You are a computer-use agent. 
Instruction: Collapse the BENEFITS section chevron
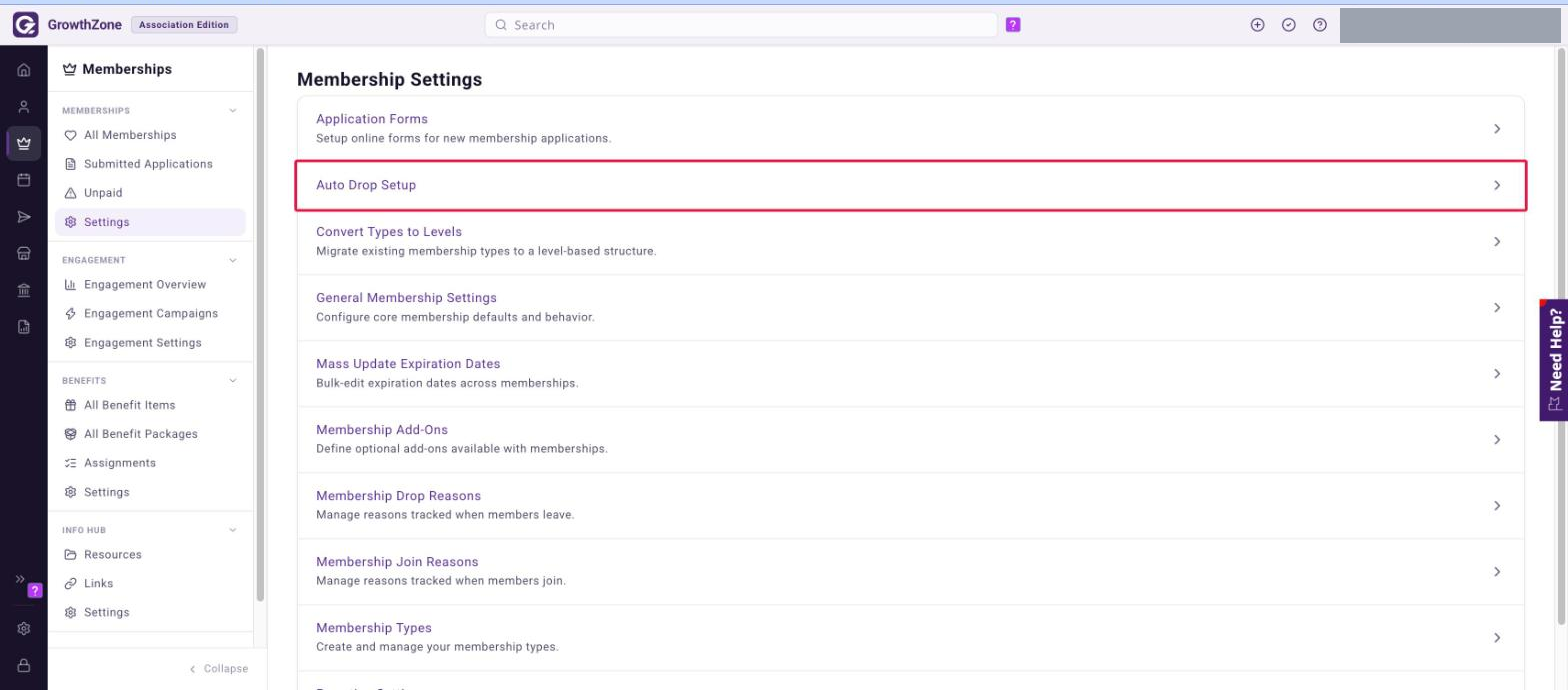pyautogui.click(x=233, y=381)
